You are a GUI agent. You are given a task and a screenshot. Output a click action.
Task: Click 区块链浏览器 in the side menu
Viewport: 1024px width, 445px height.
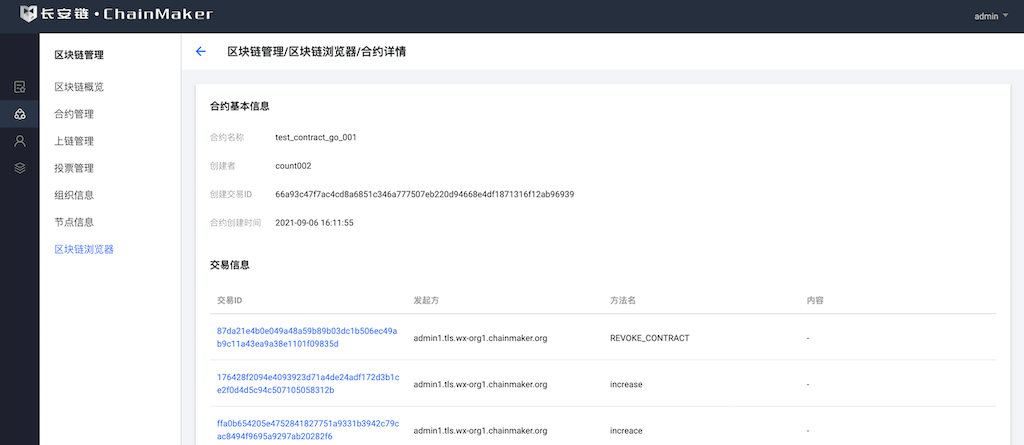84,249
